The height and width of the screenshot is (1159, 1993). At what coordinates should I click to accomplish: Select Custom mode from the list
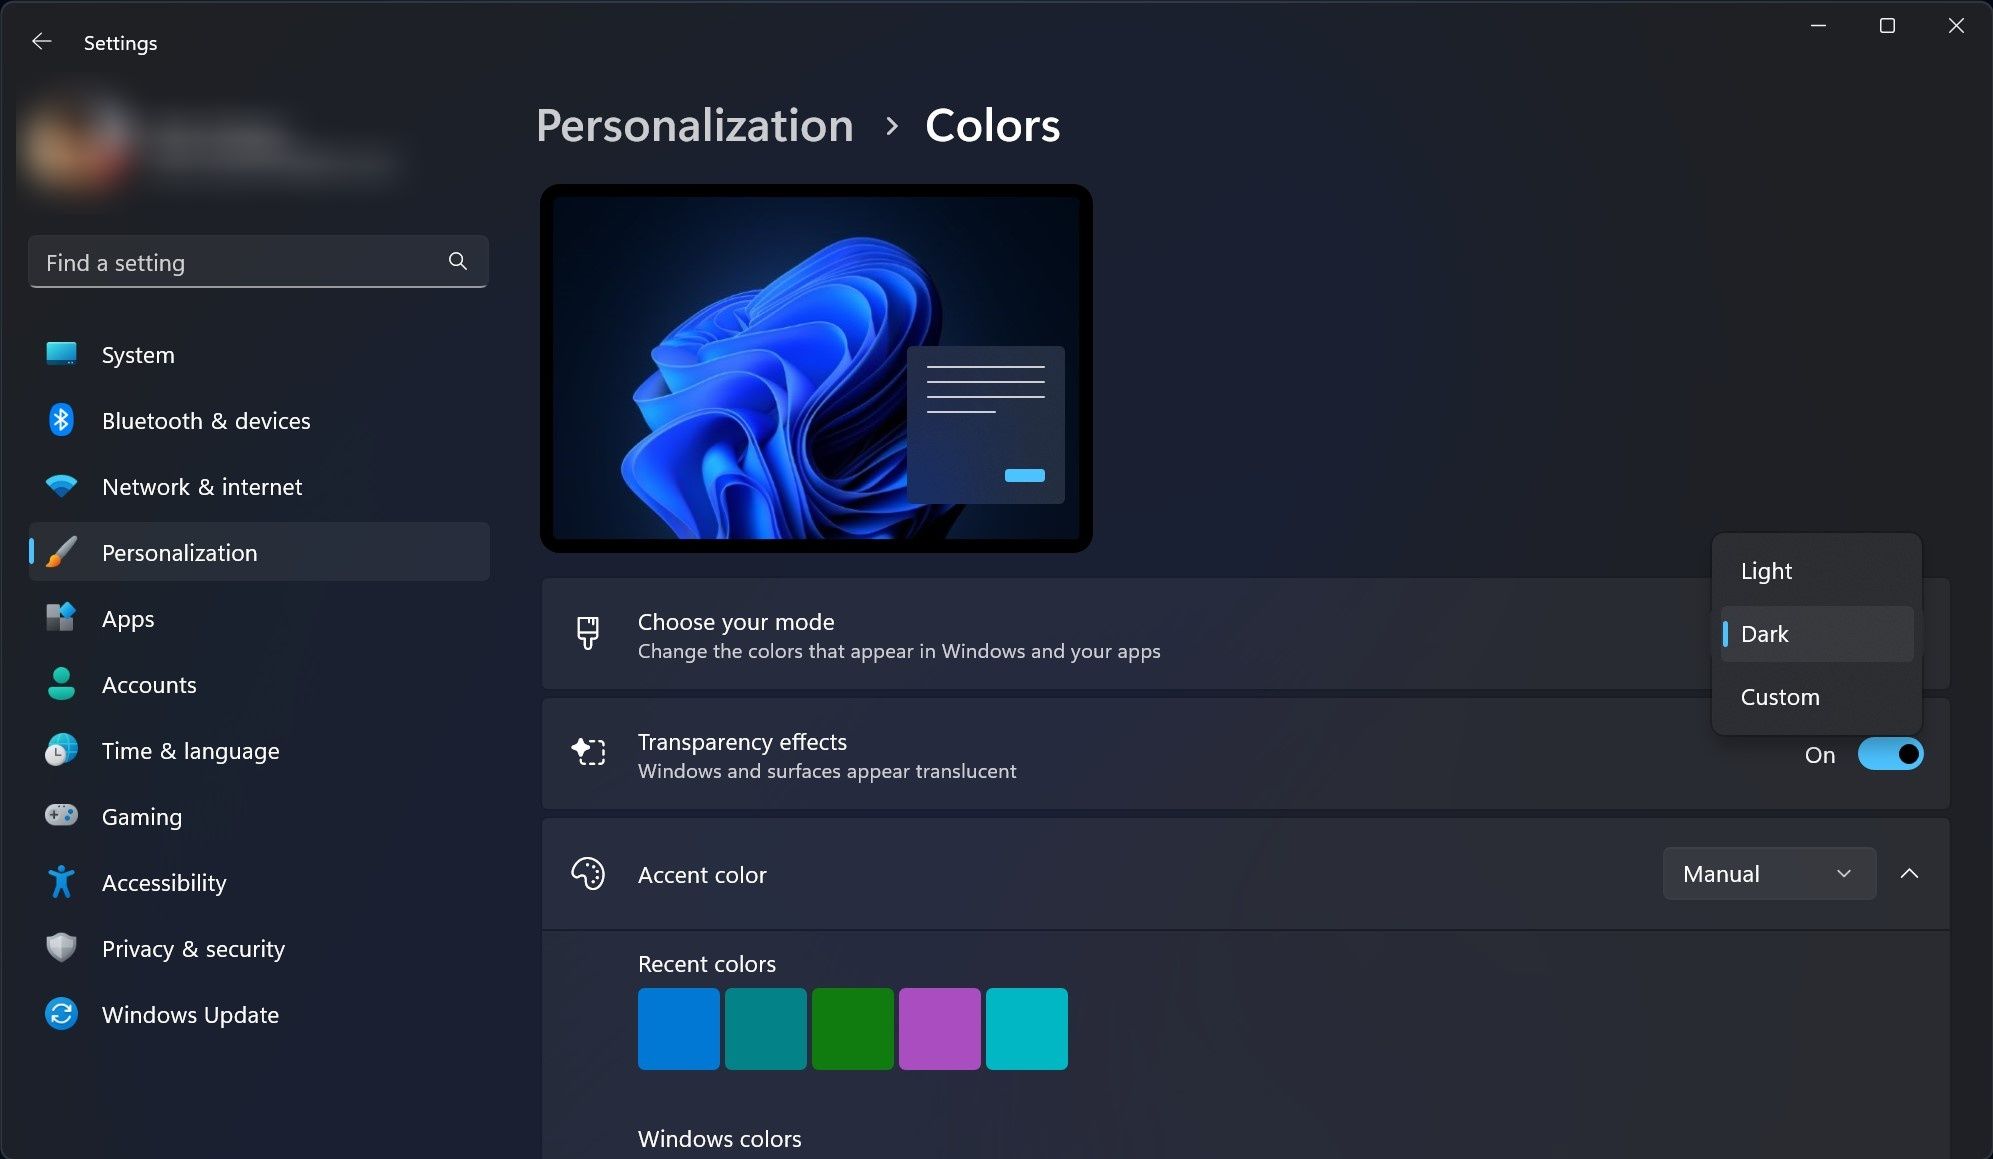(x=1779, y=695)
